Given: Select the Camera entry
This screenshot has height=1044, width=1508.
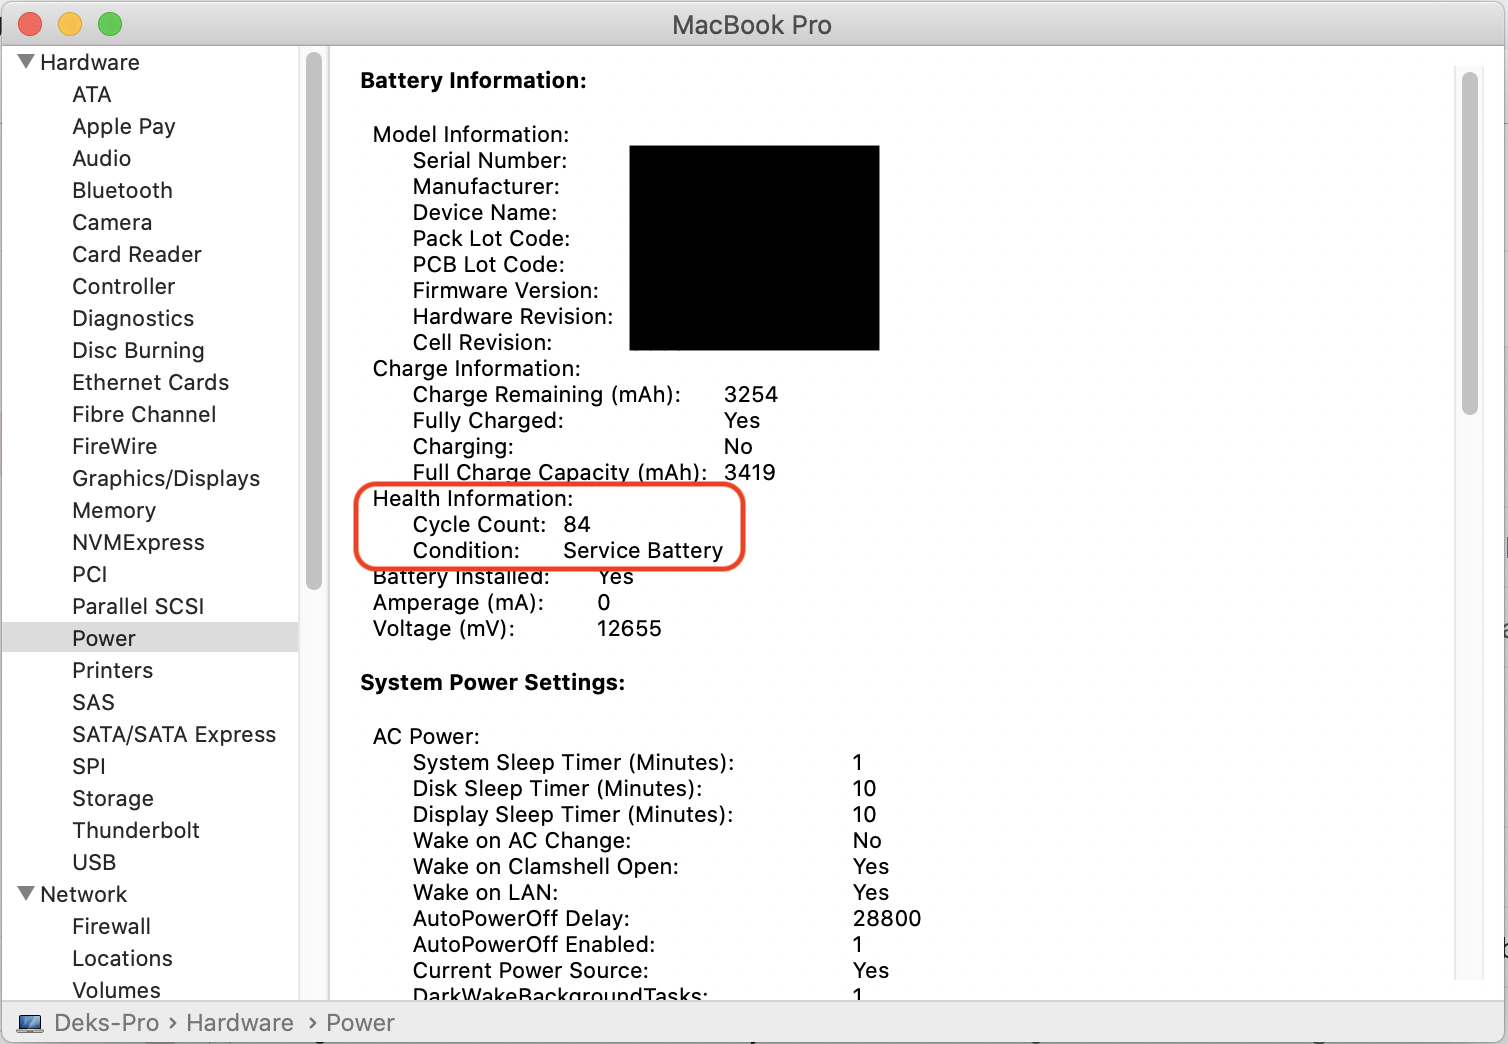Looking at the screenshot, I should pos(112,222).
